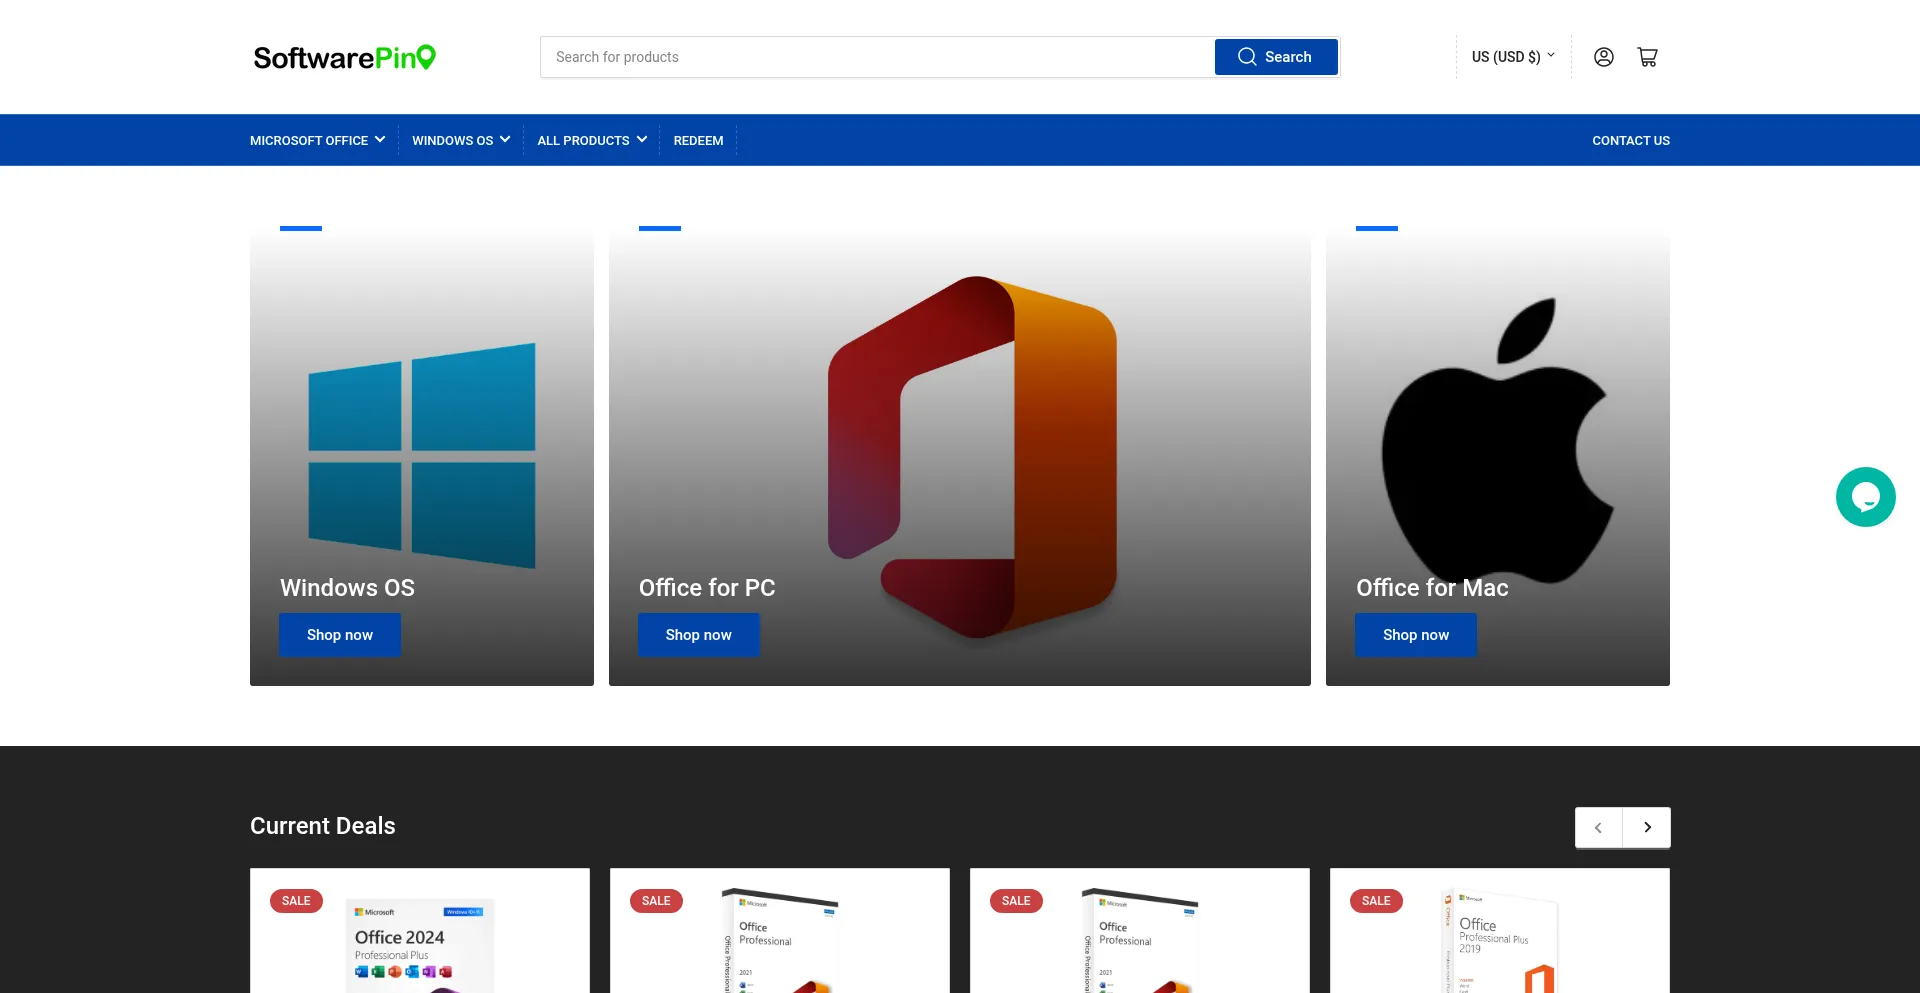Click Shop now under Office for Mac
The height and width of the screenshot is (993, 1920).
click(x=1415, y=635)
